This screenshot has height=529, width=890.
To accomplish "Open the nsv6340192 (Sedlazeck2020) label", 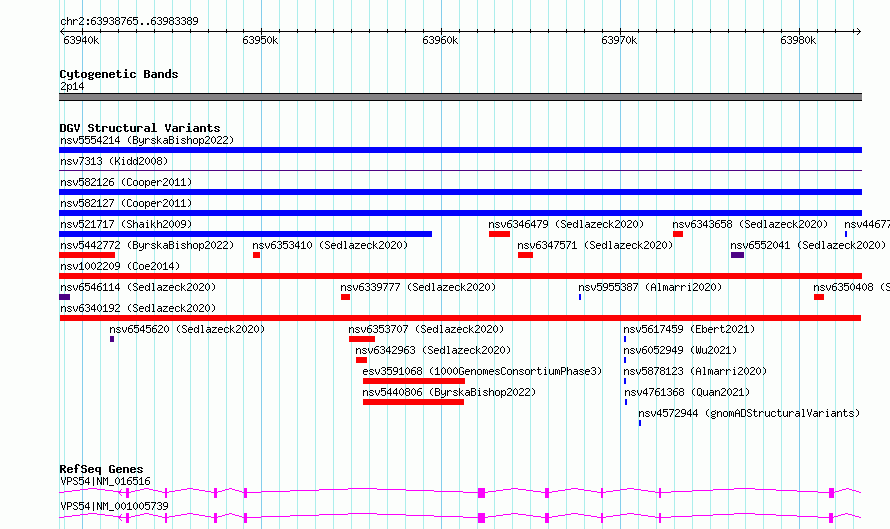I will coord(138,308).
